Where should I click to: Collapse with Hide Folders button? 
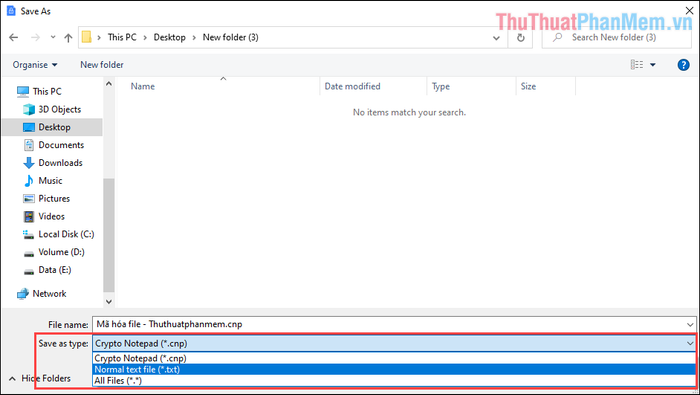[x=40, y=378]
